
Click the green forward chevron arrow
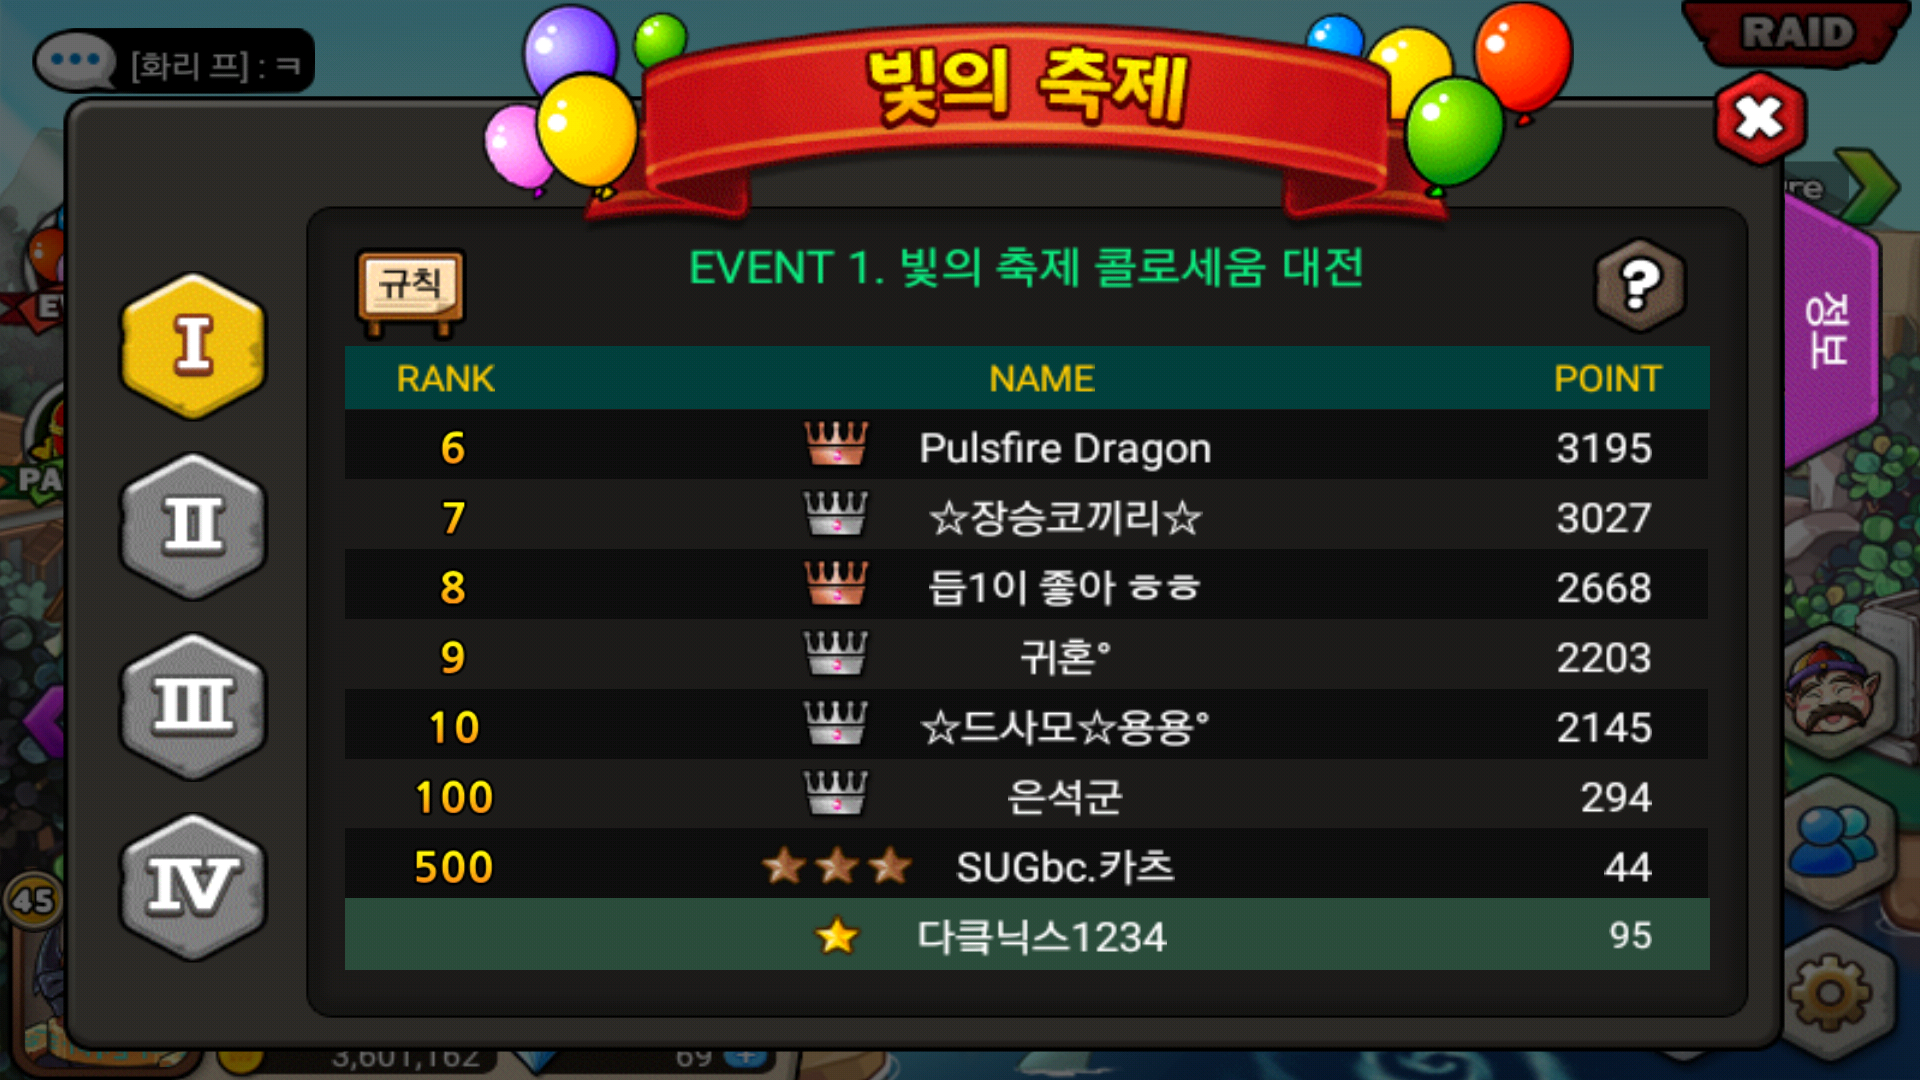click(x=1868, y=186)
